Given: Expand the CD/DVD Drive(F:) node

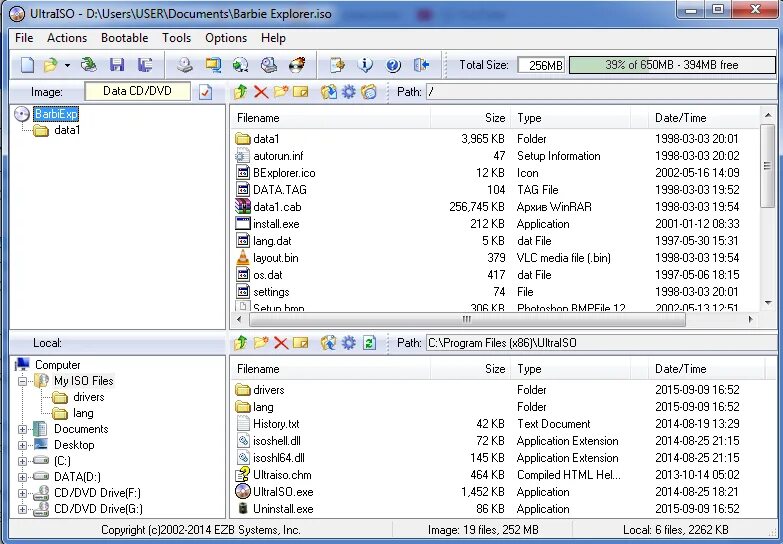Looking at the screenshot, I should [22, 493].
